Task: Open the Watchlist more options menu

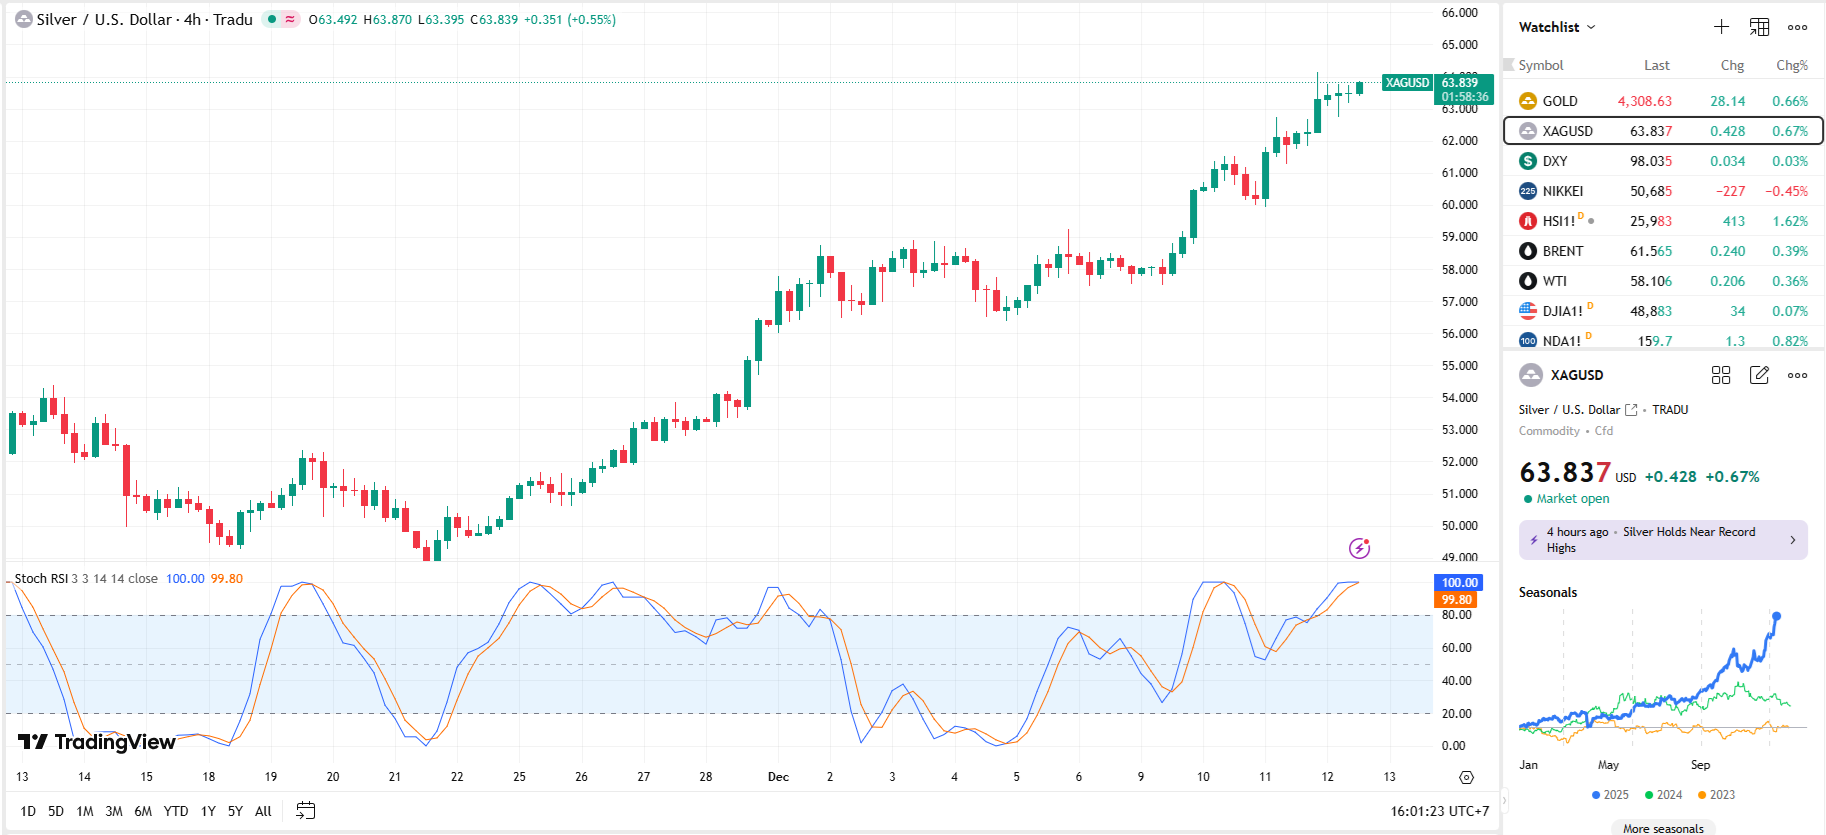Action: [x=1797, y=27]
